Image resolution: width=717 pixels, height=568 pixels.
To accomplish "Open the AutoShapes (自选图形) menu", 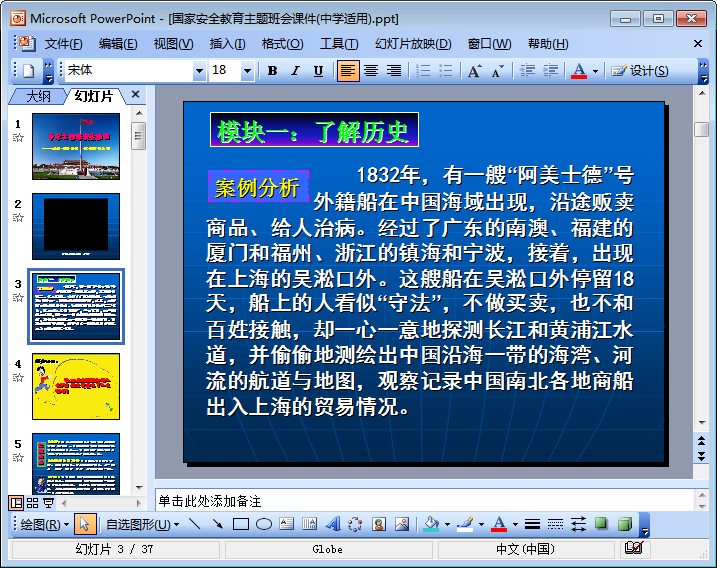I will [143, 524].
